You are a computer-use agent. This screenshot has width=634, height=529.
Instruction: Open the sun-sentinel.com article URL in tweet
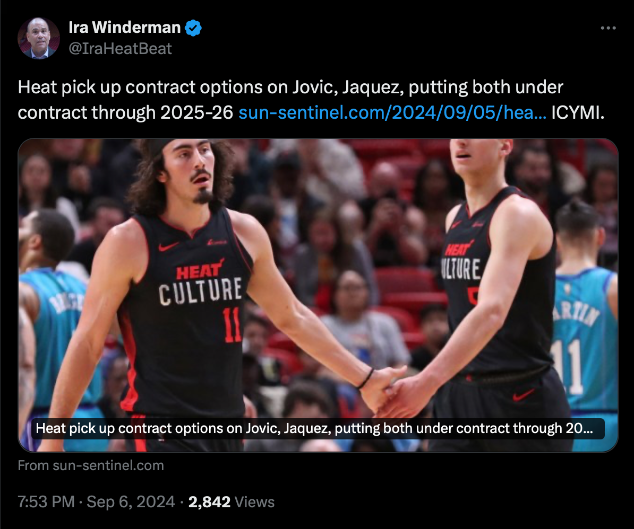pyautogui.click(x=392, y=112)
